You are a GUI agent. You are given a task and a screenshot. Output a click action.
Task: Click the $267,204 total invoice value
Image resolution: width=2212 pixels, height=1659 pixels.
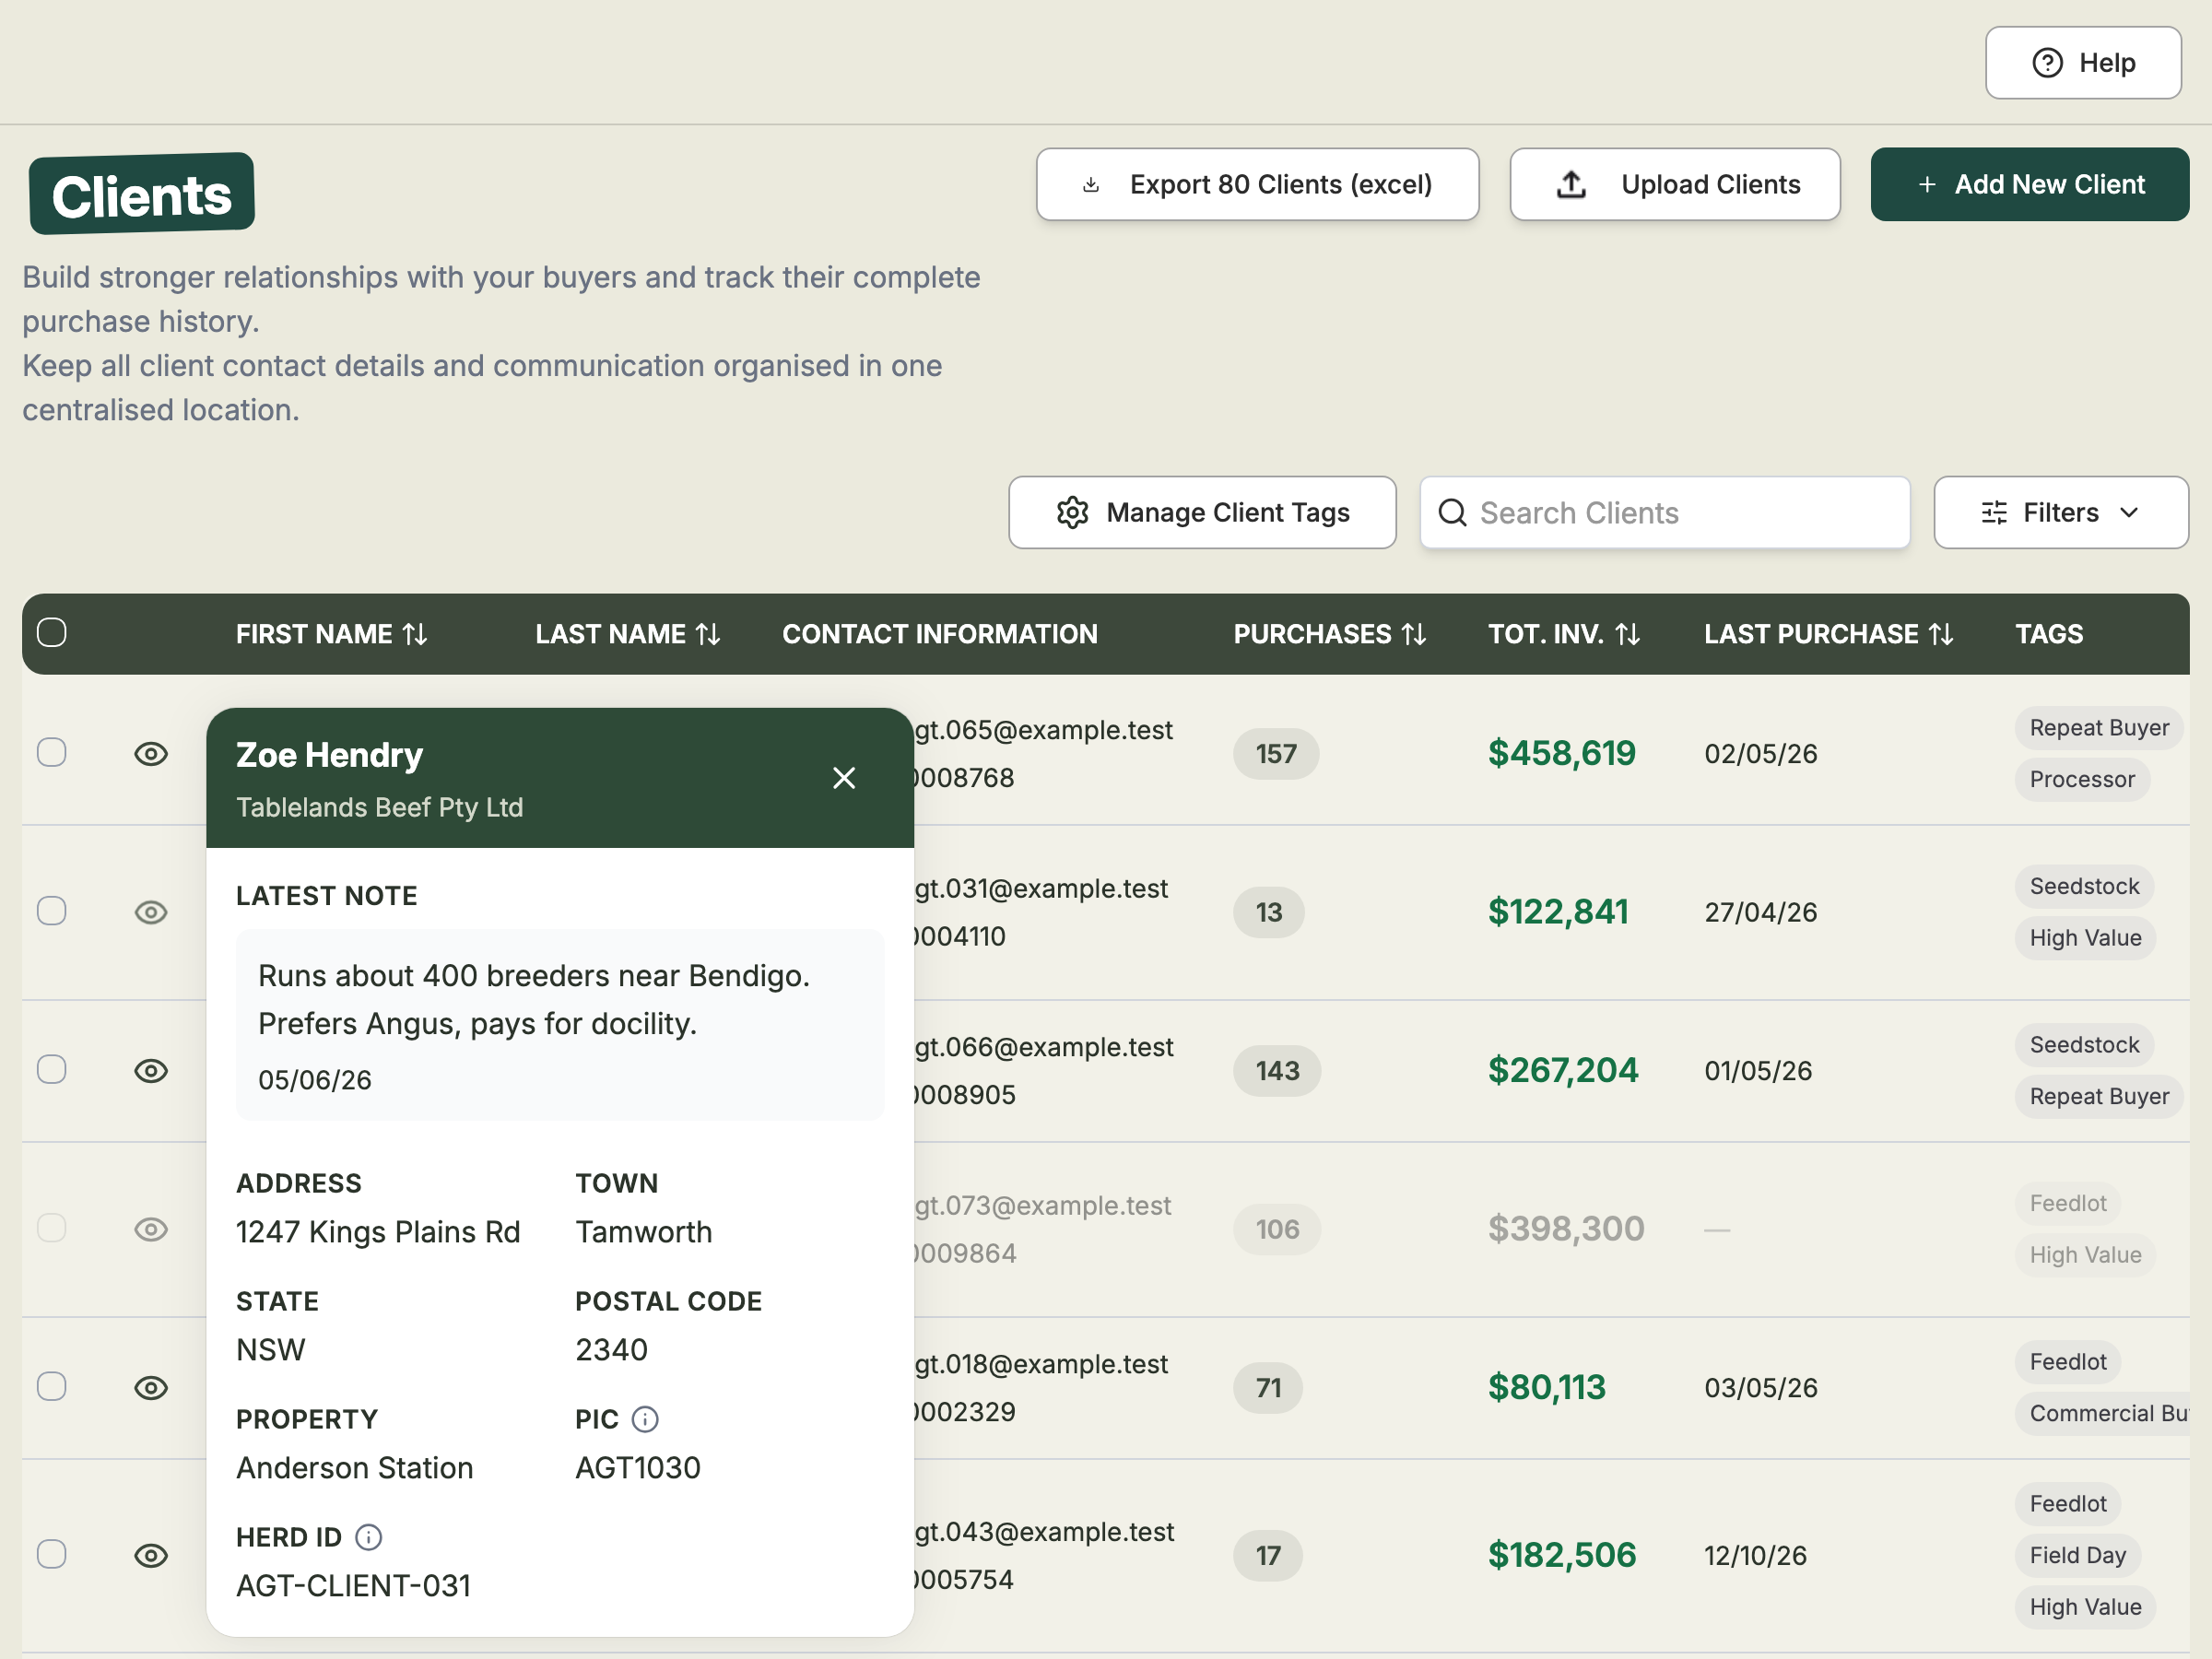(x=1563, y=1070)
